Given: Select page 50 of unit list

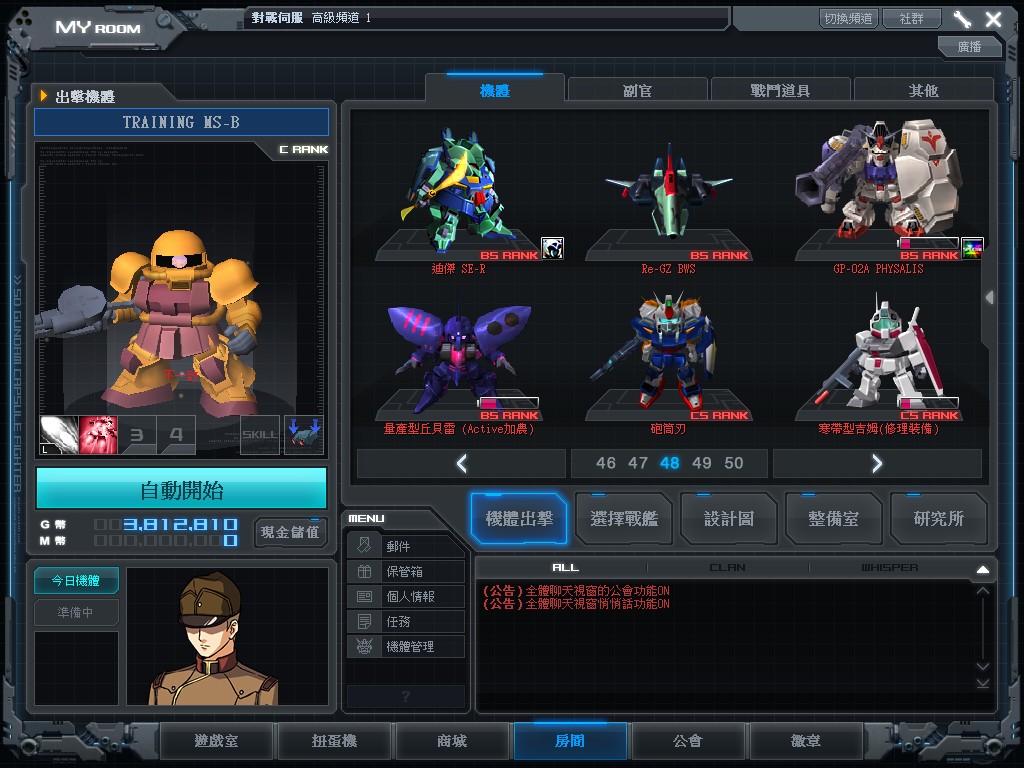Looking at the screenshot, I should click(x=733, y=463).
